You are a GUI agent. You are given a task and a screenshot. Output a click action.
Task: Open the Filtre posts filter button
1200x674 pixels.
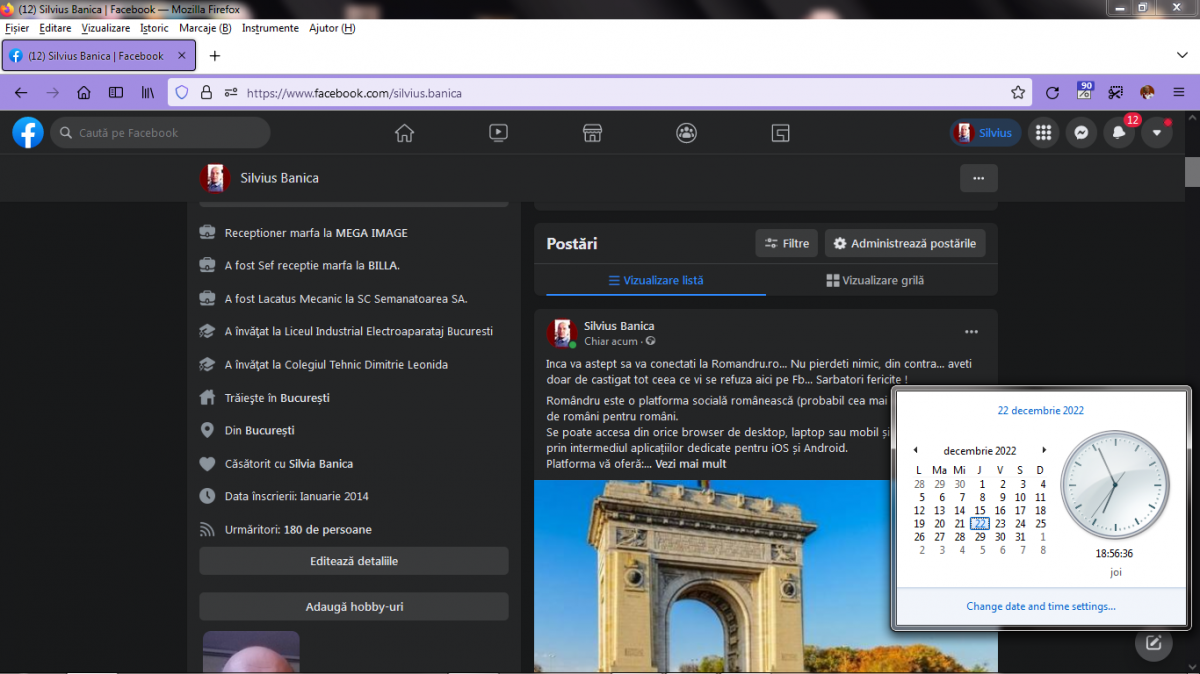coord(787,243)
